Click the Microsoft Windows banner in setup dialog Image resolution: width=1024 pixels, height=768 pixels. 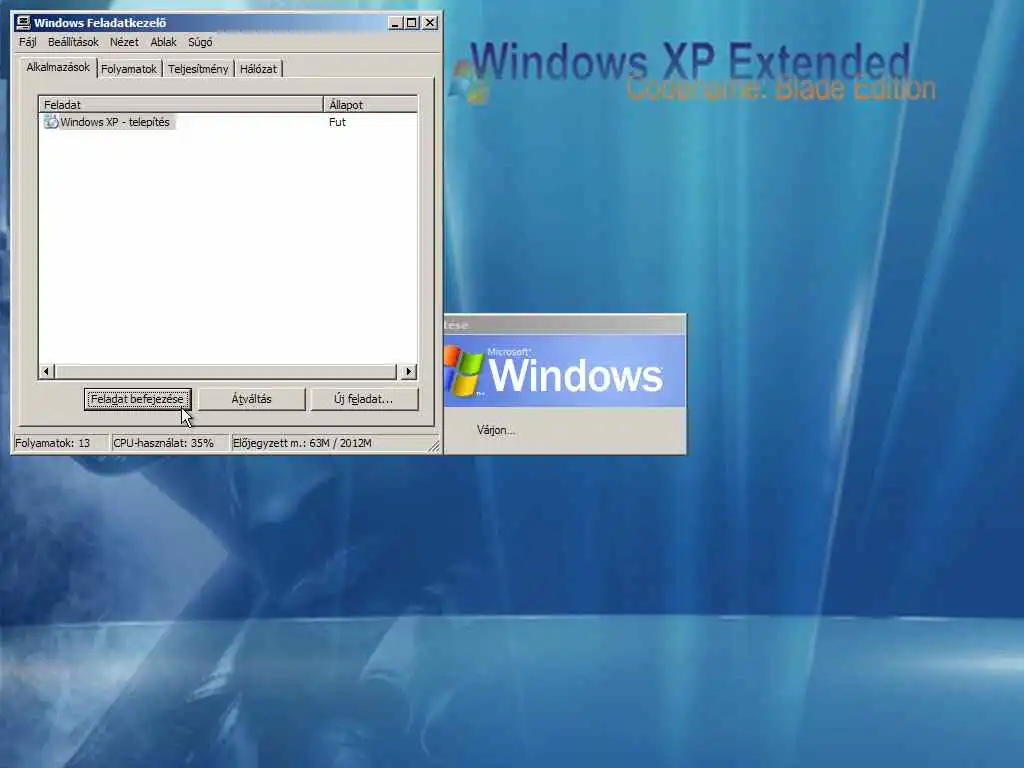[564, 371]
